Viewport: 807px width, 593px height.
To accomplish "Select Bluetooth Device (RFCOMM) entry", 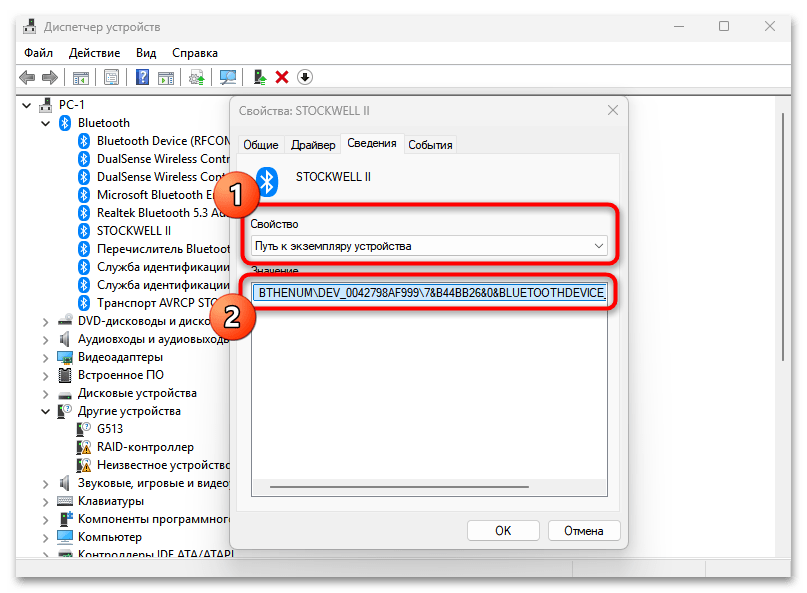I will point(163,141).
